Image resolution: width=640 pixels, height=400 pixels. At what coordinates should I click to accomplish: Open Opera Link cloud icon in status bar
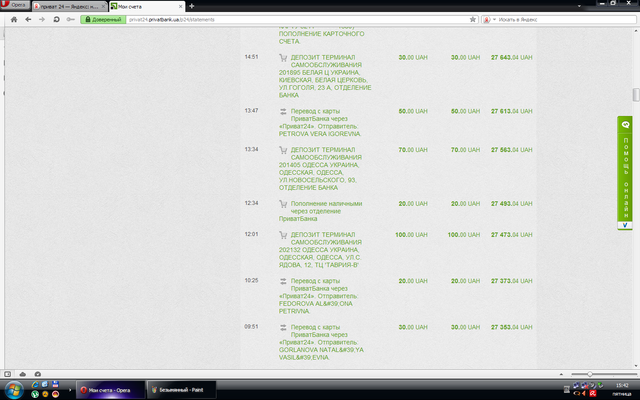pyautogui.click(x=23, y=374)
